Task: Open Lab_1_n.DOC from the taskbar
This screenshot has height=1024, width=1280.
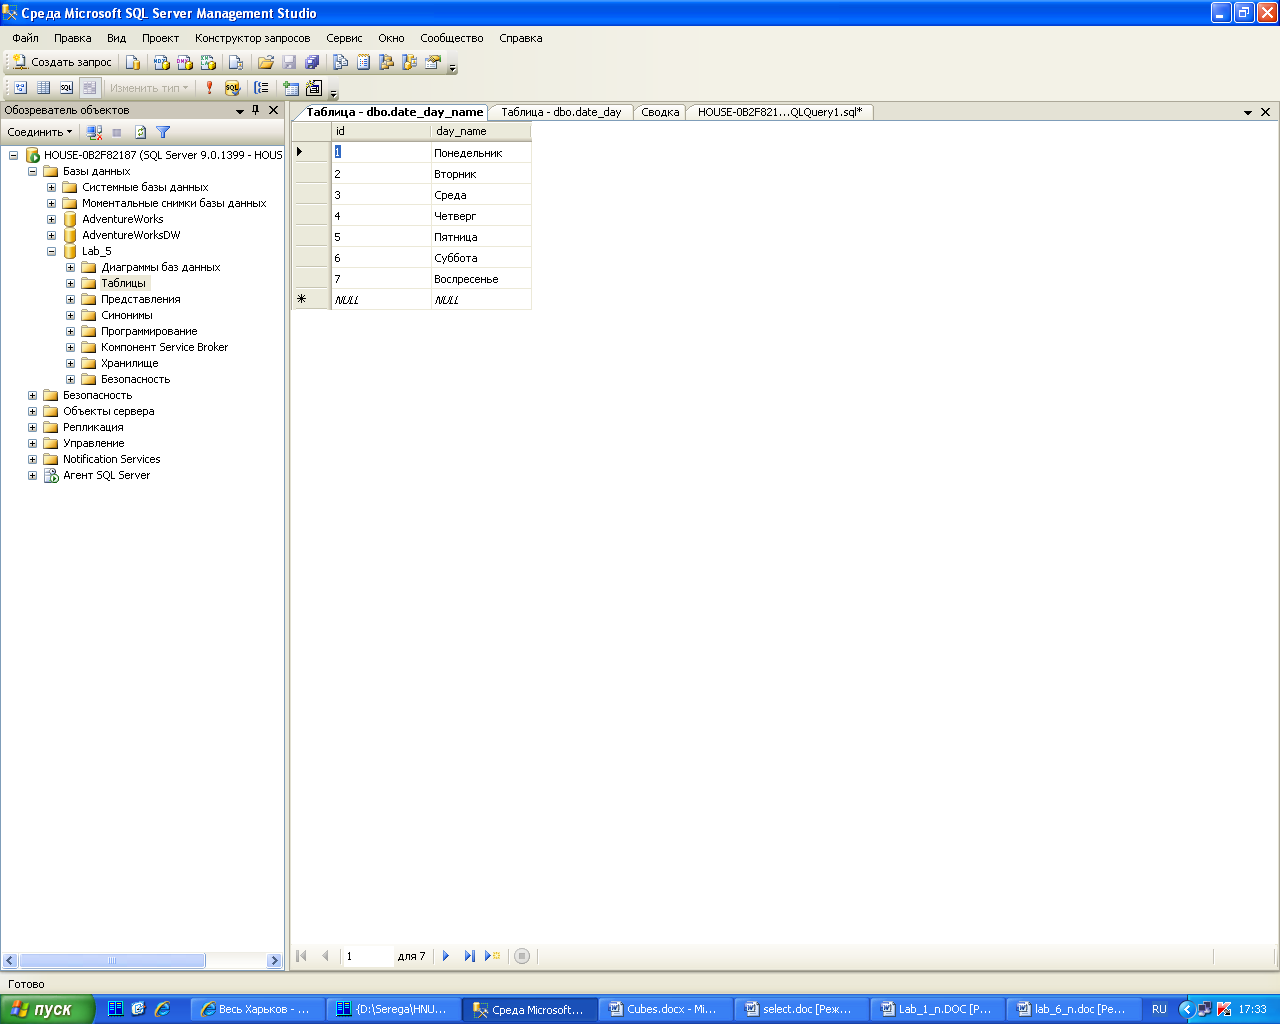Action: (x=937, y=1009)
